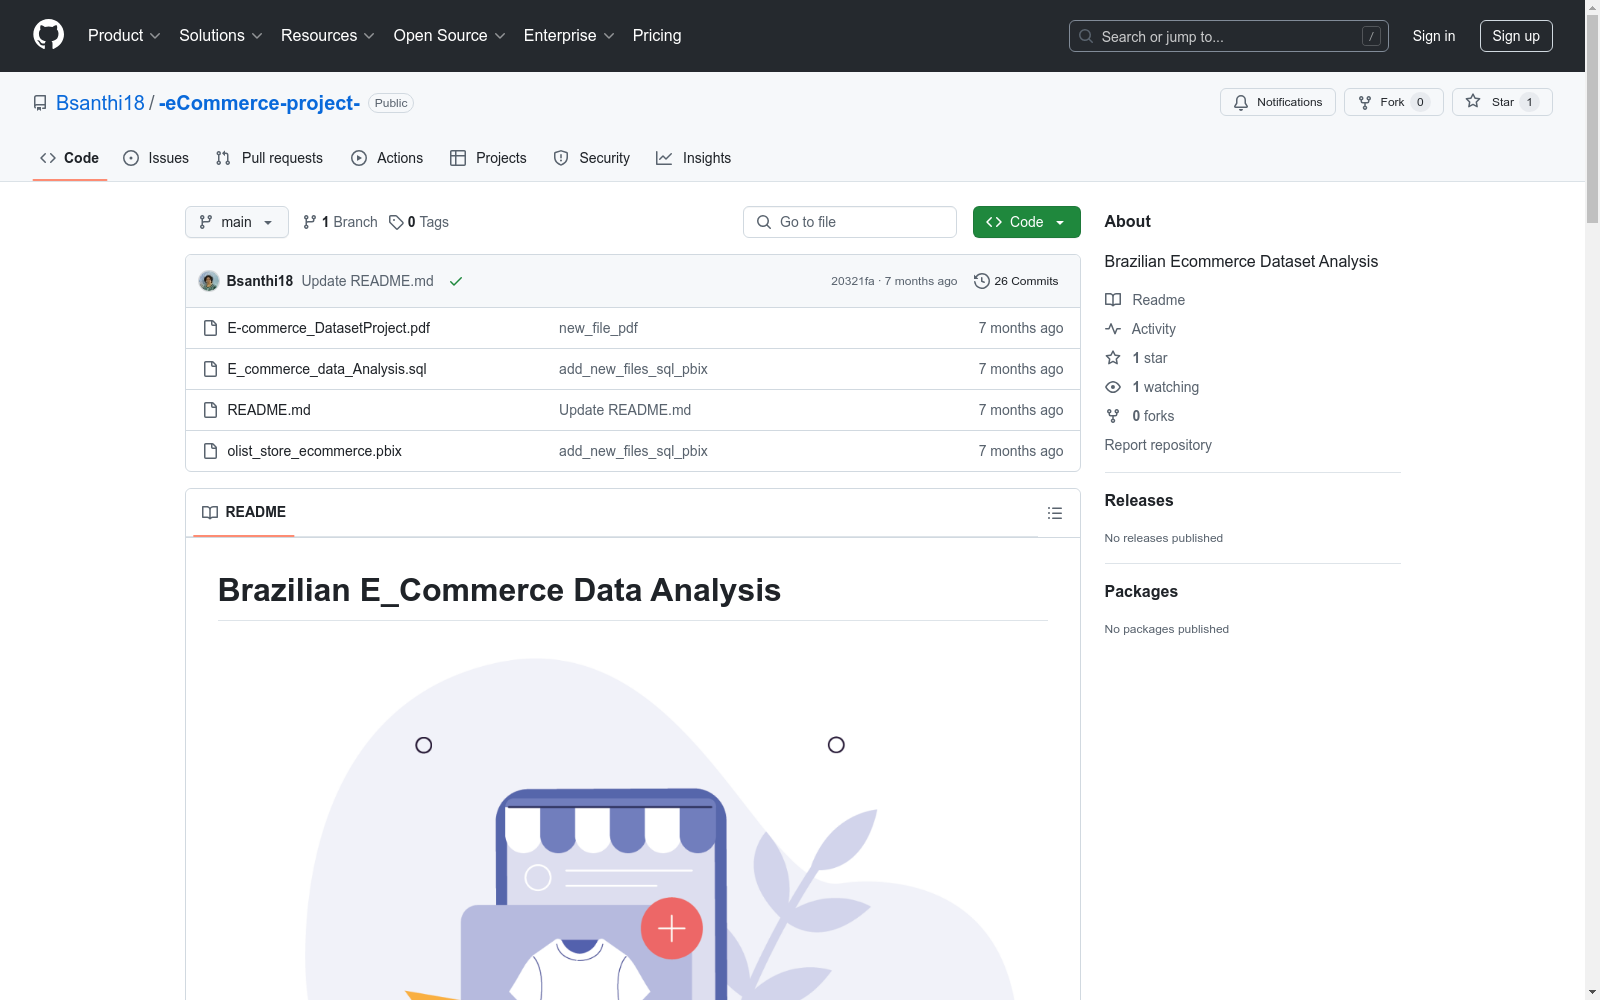Click the history clock icon by 26 Commits
1600x1000 pixels.
(982, 281)
